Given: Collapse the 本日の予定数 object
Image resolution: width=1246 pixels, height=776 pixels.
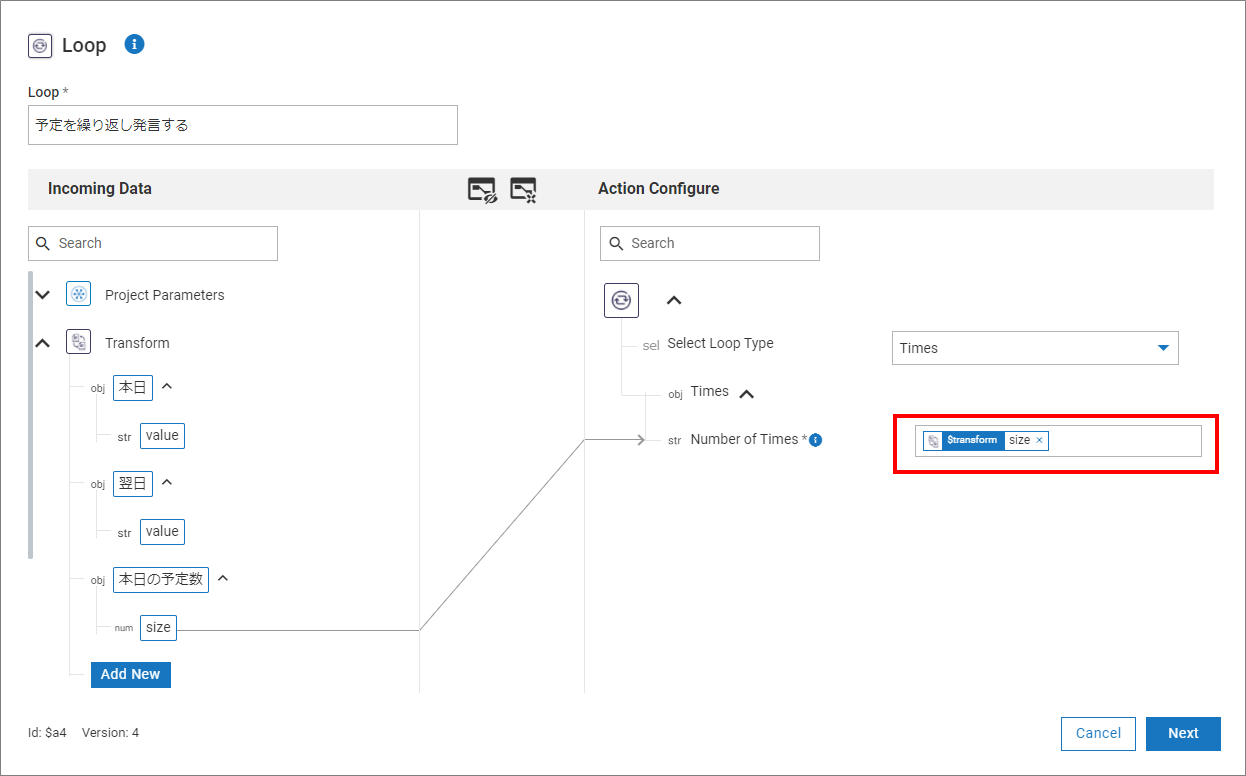Looking at the screenshot, I should (x=223, y=579).
